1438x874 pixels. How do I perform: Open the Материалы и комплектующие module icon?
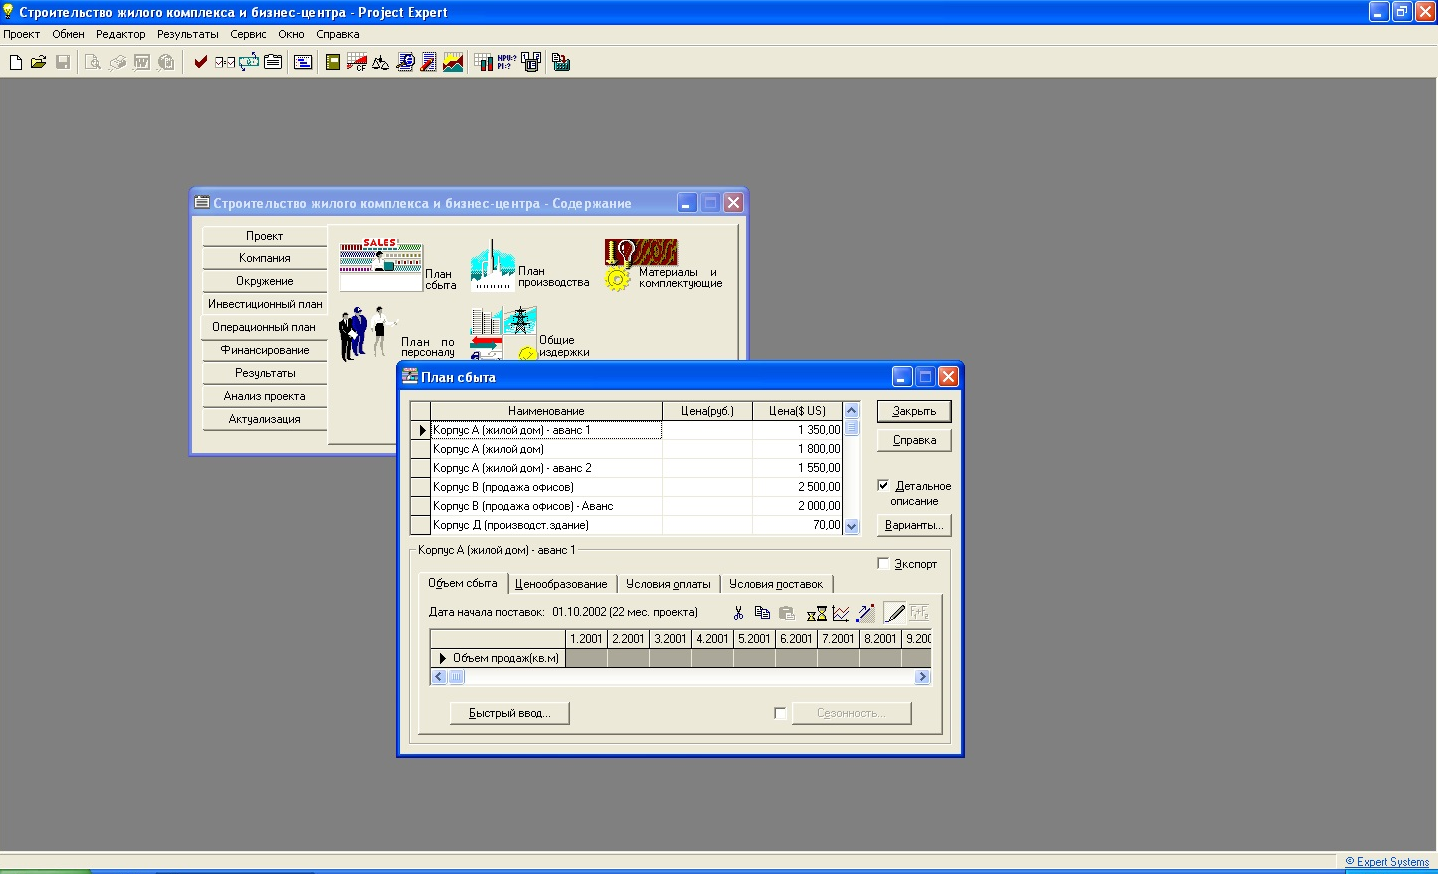pos(640,265)
